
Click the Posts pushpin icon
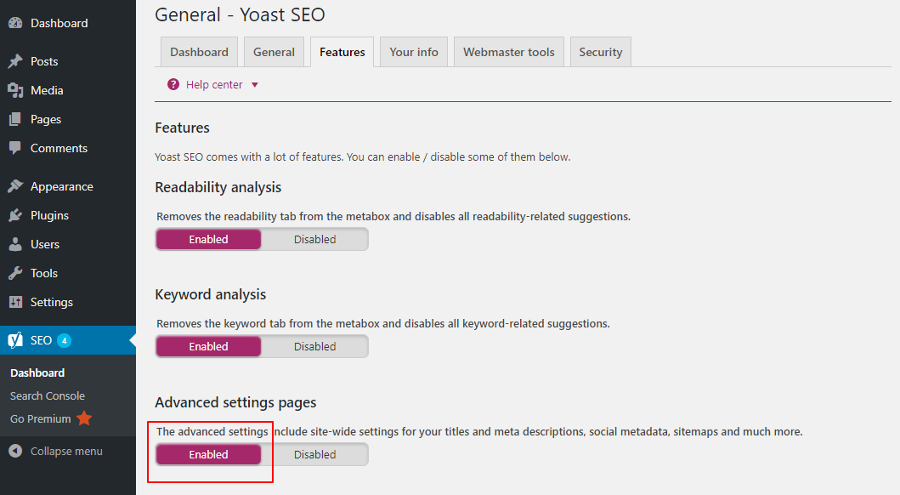pos(15,61)
